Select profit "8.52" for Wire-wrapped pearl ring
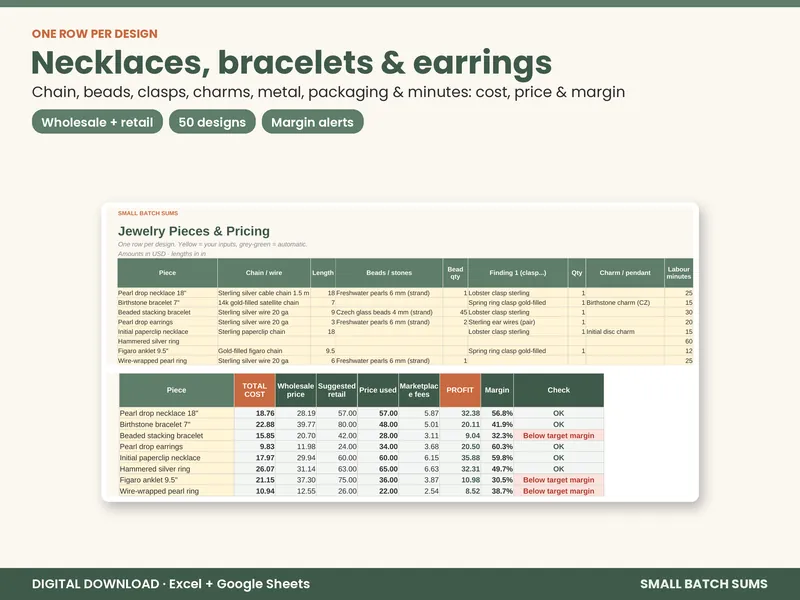Image resolution: width=800 pixels, height=600 pixels. point(460,491)
